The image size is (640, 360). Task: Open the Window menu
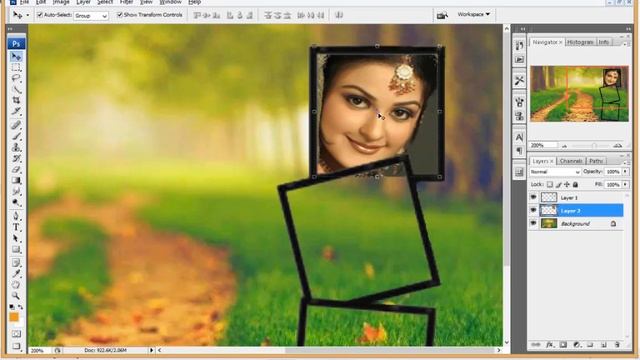(170, 2)
